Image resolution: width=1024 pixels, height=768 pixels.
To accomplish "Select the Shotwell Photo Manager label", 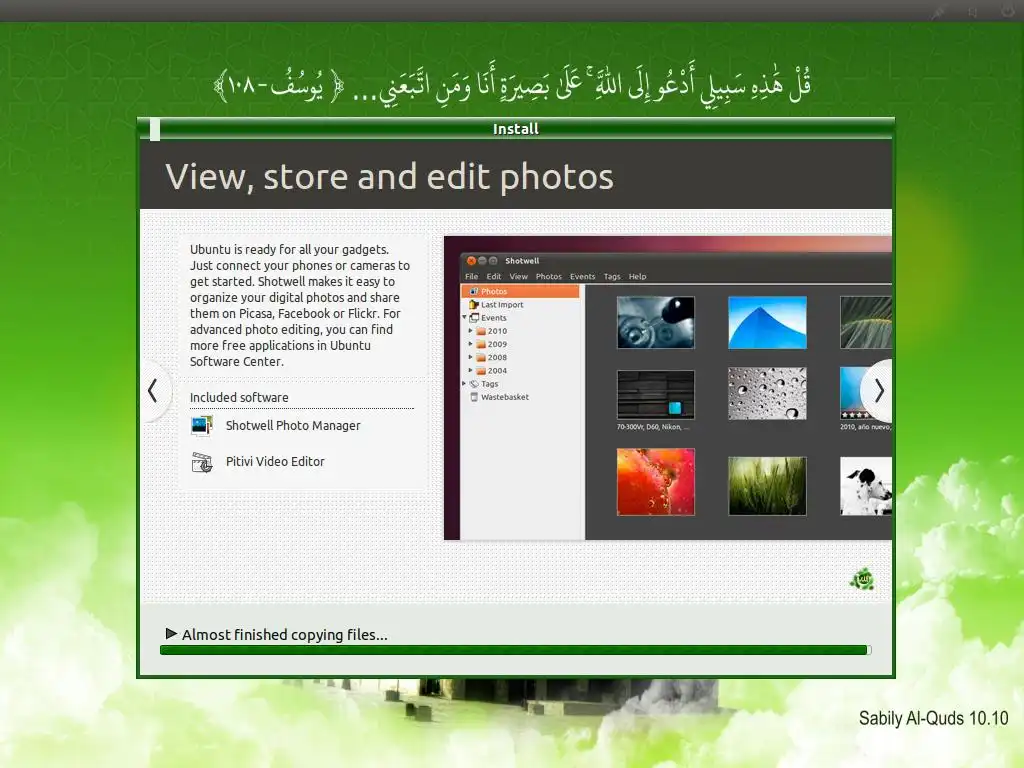I will point(293,425).
